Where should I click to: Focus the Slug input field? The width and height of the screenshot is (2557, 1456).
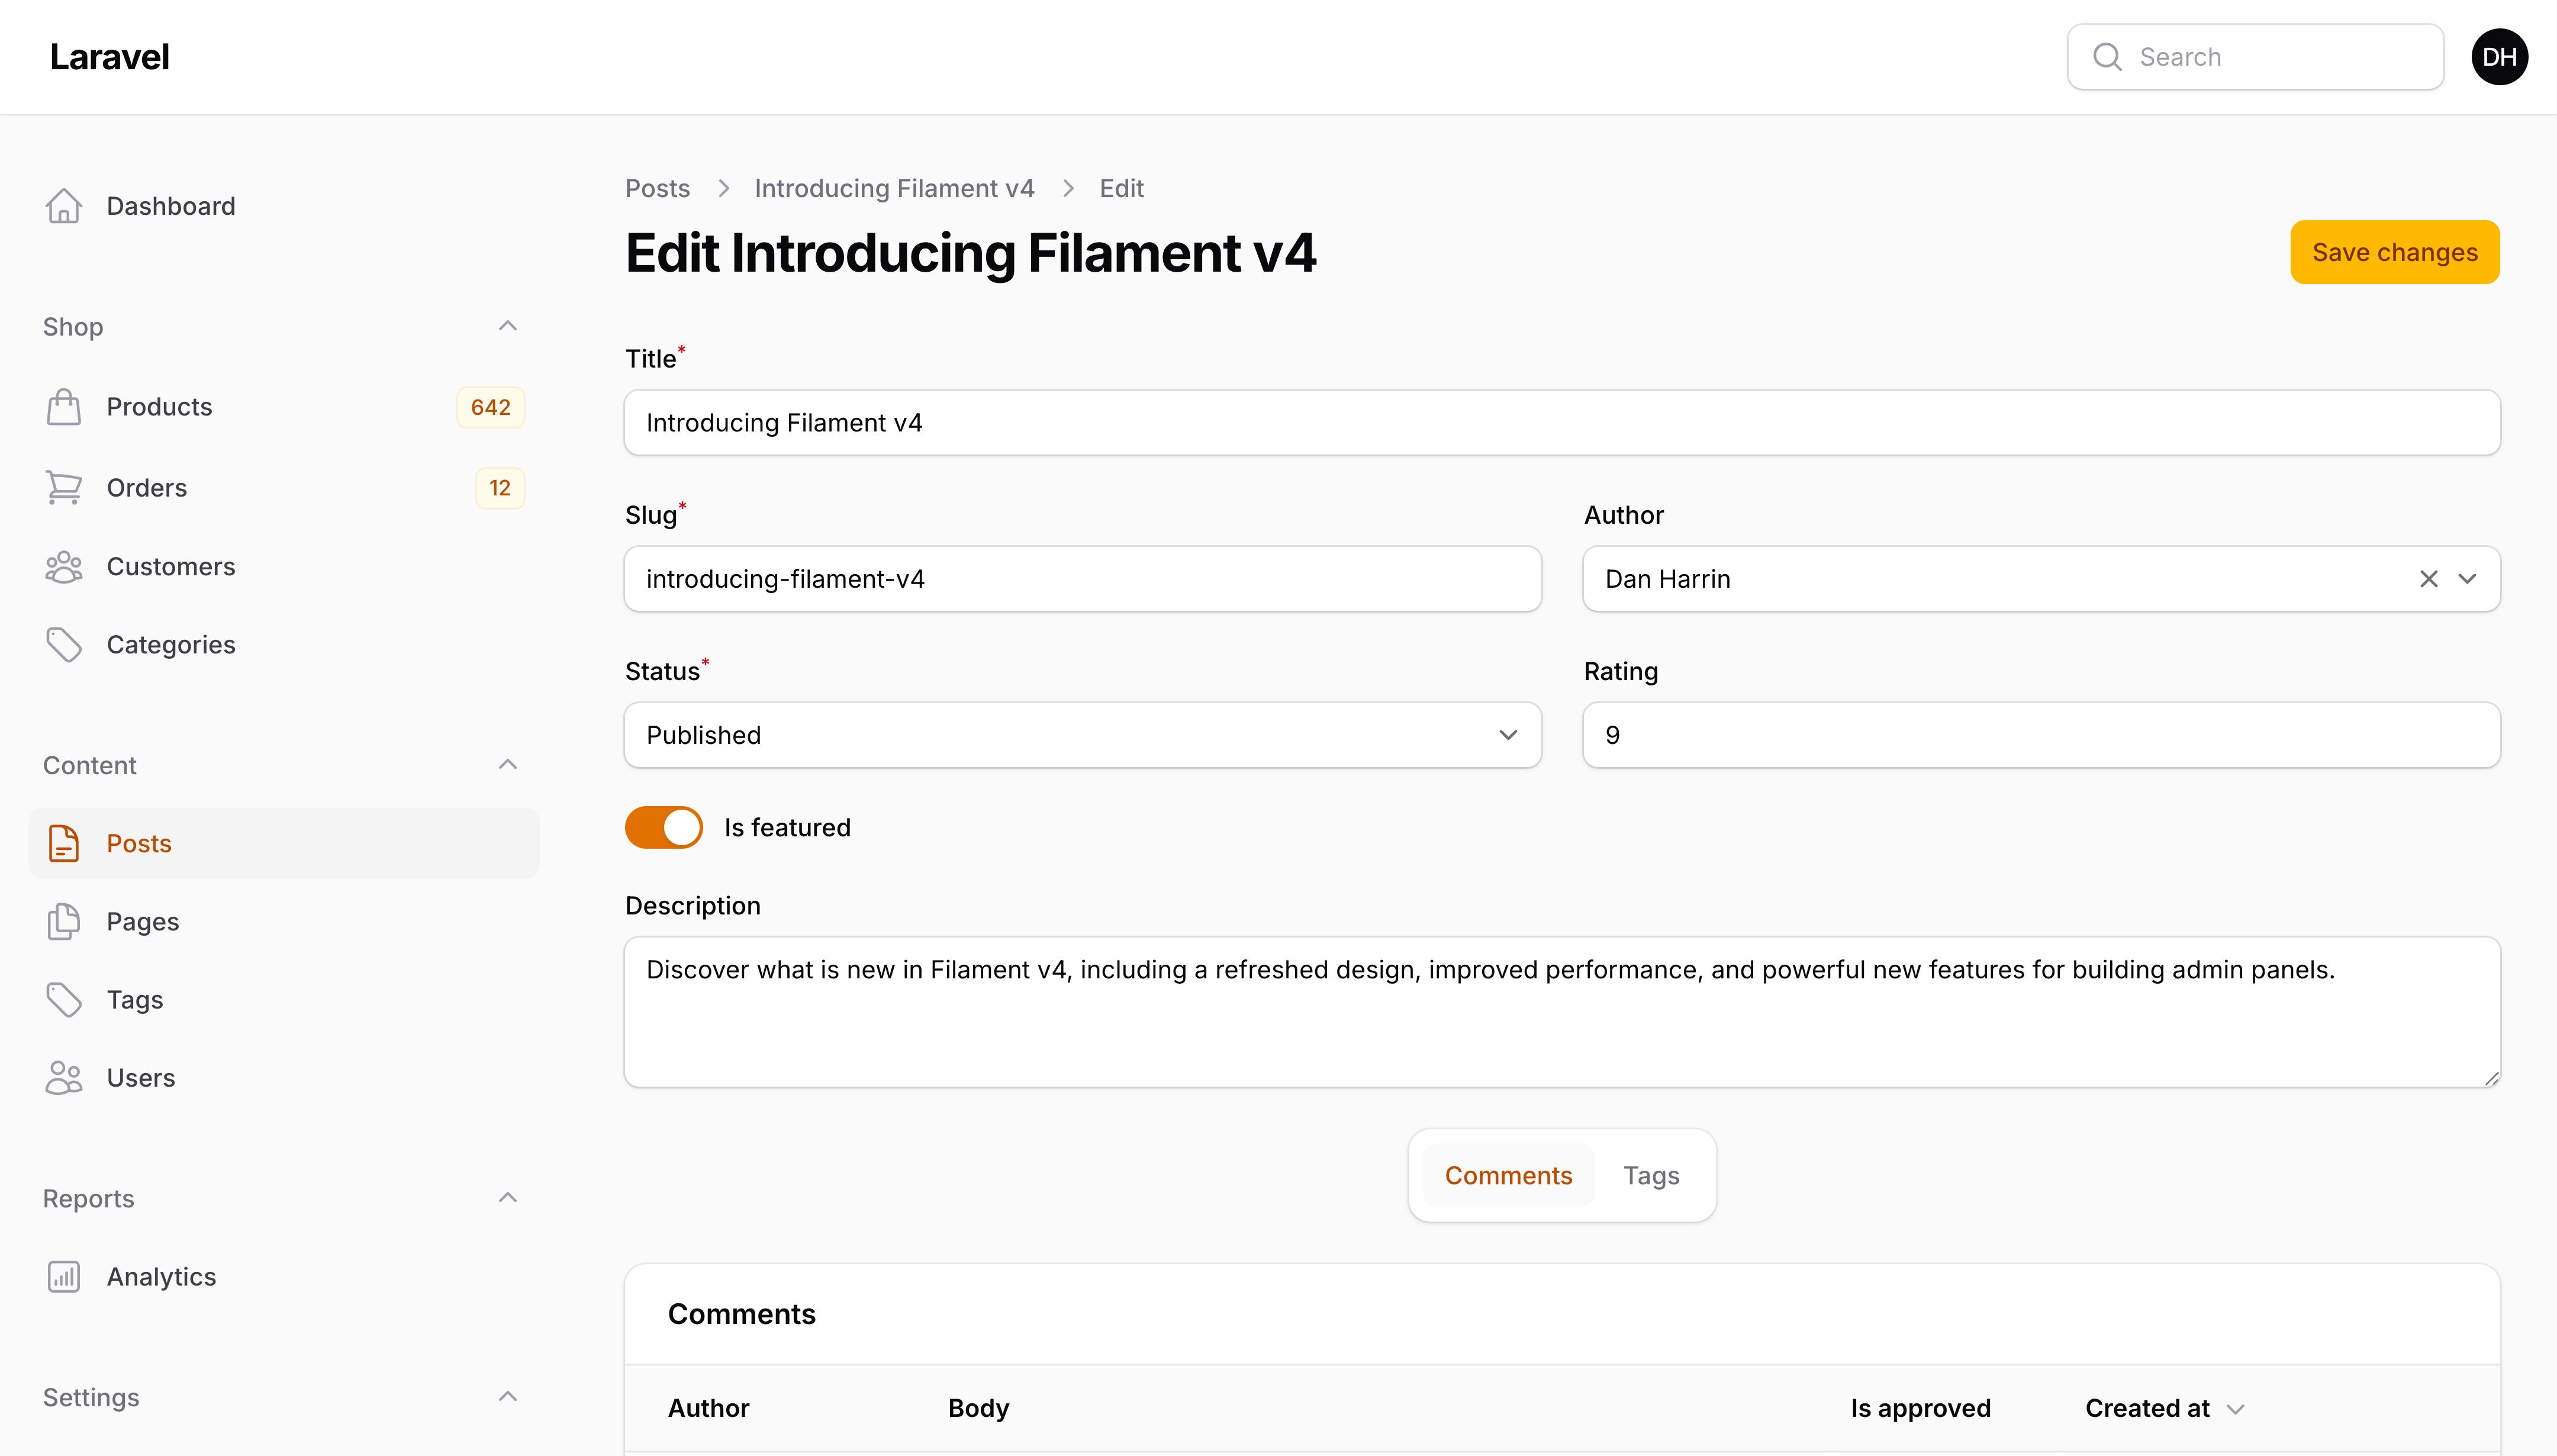(x=1083, y=579)
